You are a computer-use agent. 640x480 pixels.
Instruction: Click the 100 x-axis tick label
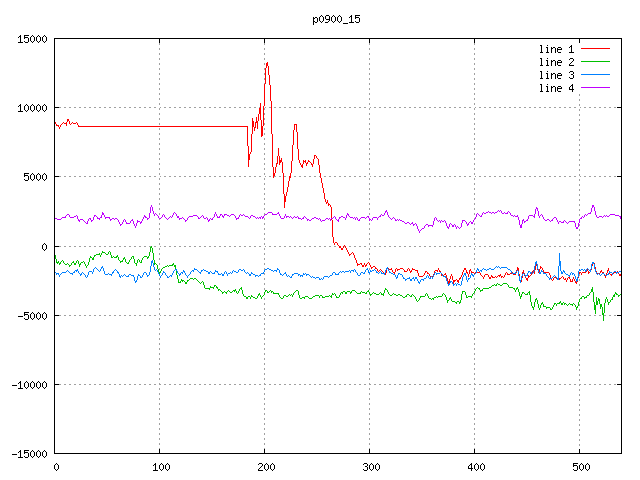click(x=160, y=467)
